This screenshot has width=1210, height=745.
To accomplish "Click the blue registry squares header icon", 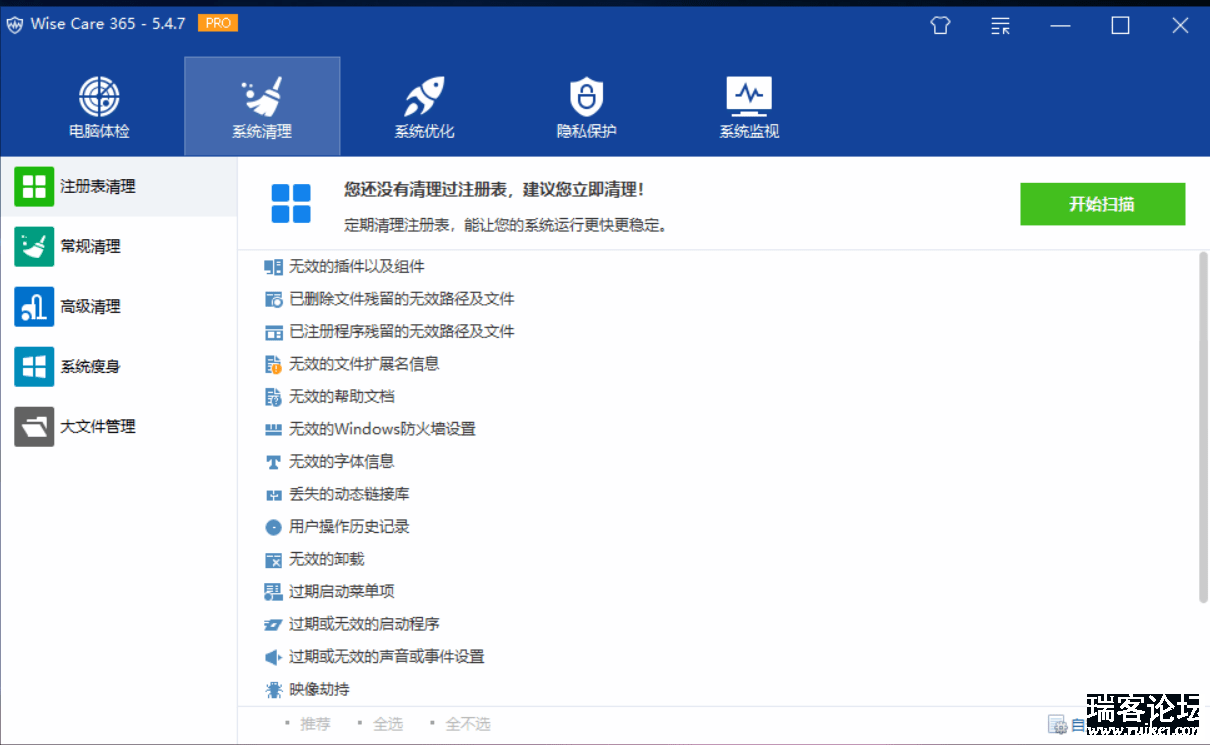I will 291,204.
